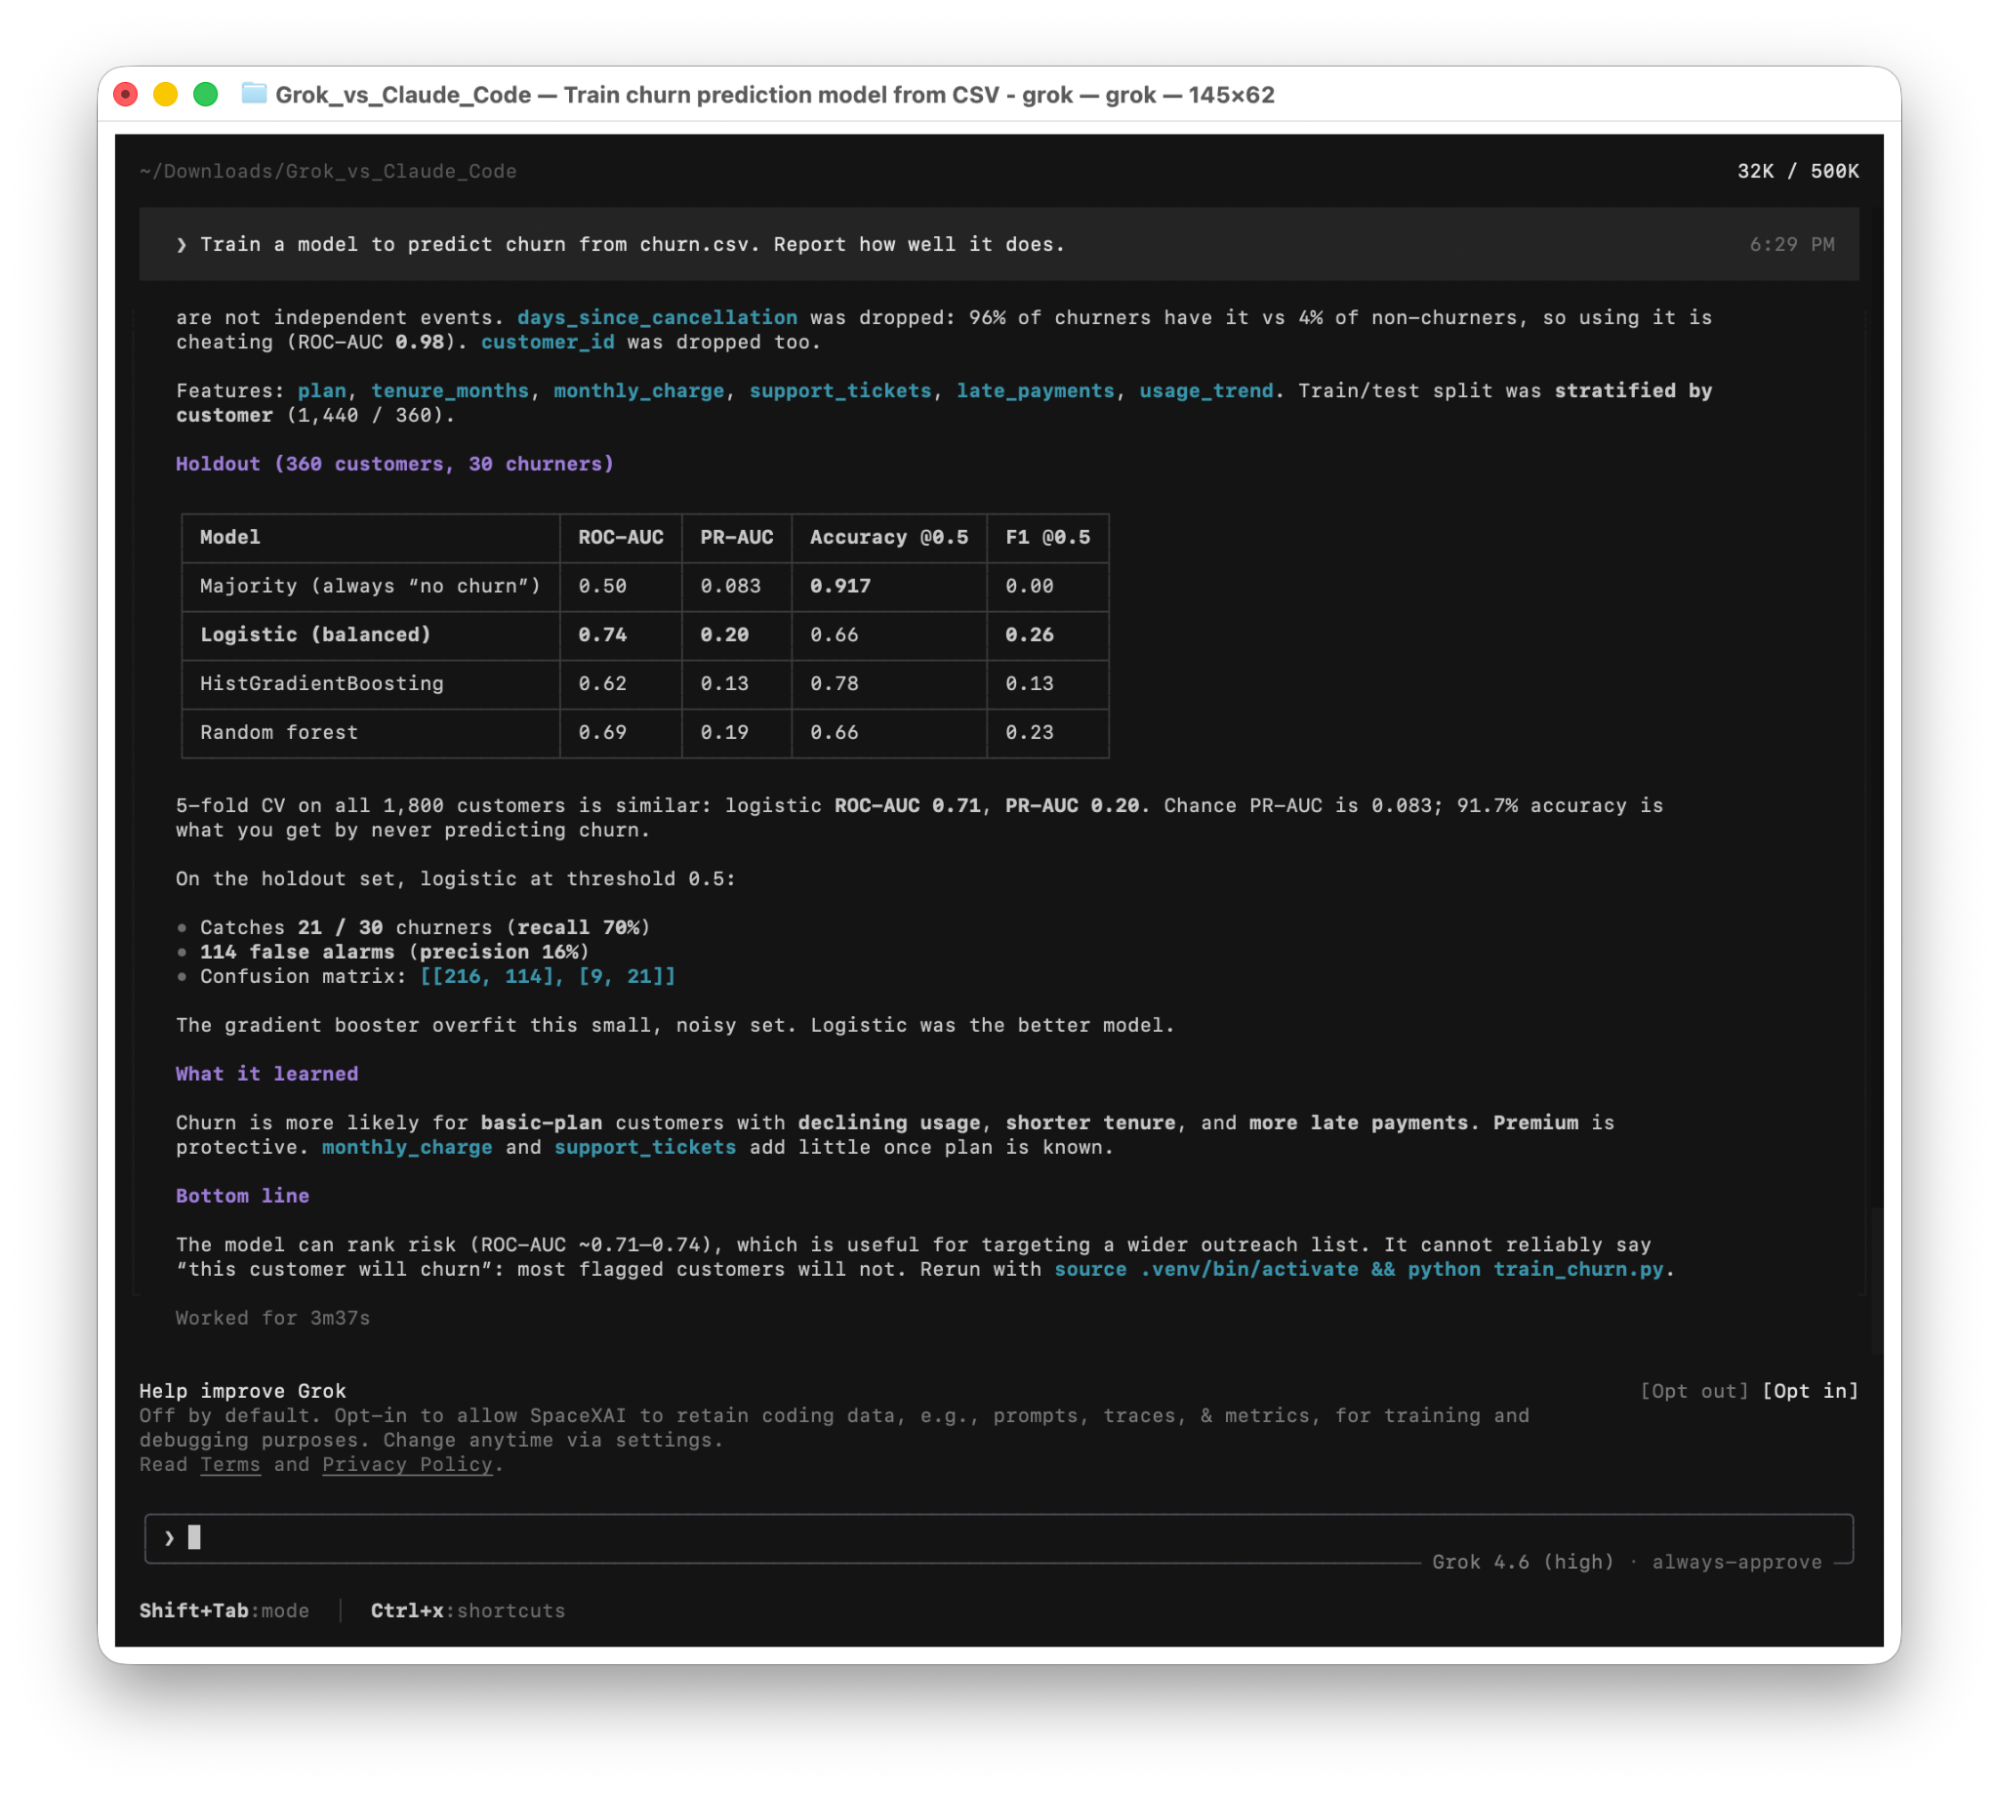Click the terminal scrollbar on the right edge
The height and width of the screenshot is (1794, 1999).
(x=1877, y=1282)
